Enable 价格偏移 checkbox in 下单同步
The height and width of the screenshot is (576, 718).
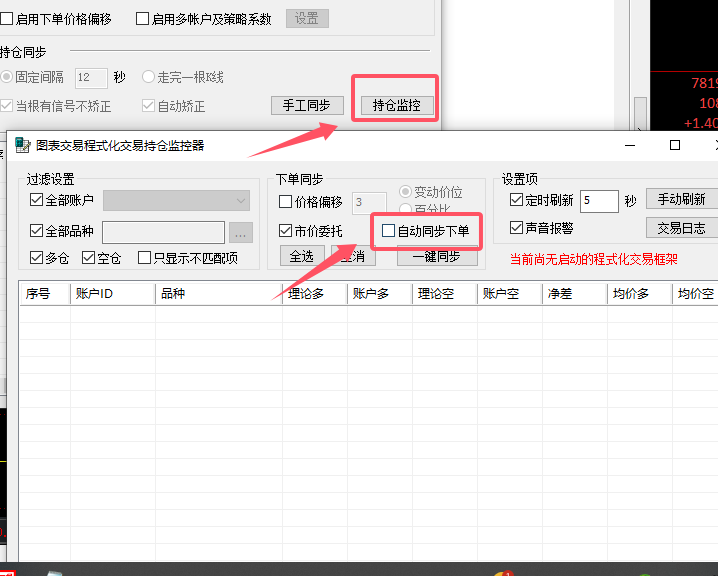tap(285, 201)
